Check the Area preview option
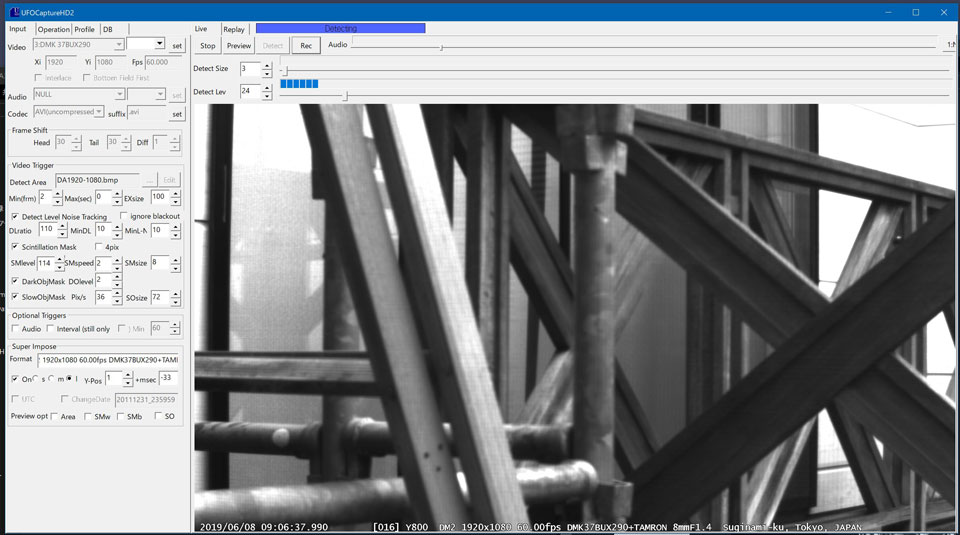 (53, 416)
